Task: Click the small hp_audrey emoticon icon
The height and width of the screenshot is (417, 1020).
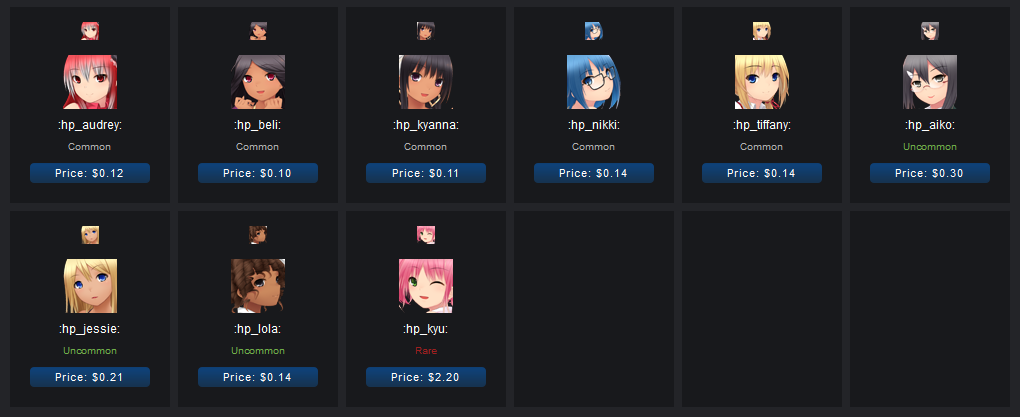Action: (90, 31)
